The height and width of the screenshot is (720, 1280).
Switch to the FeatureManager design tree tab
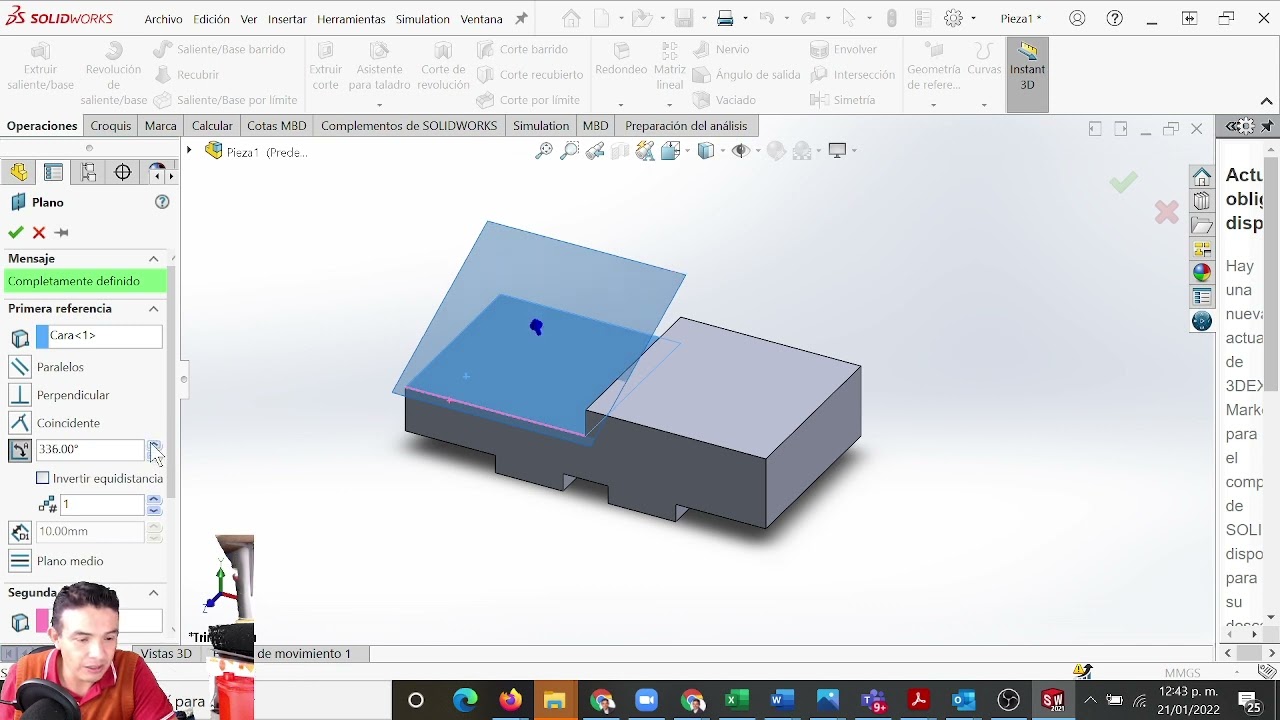(x=19, y=172)
